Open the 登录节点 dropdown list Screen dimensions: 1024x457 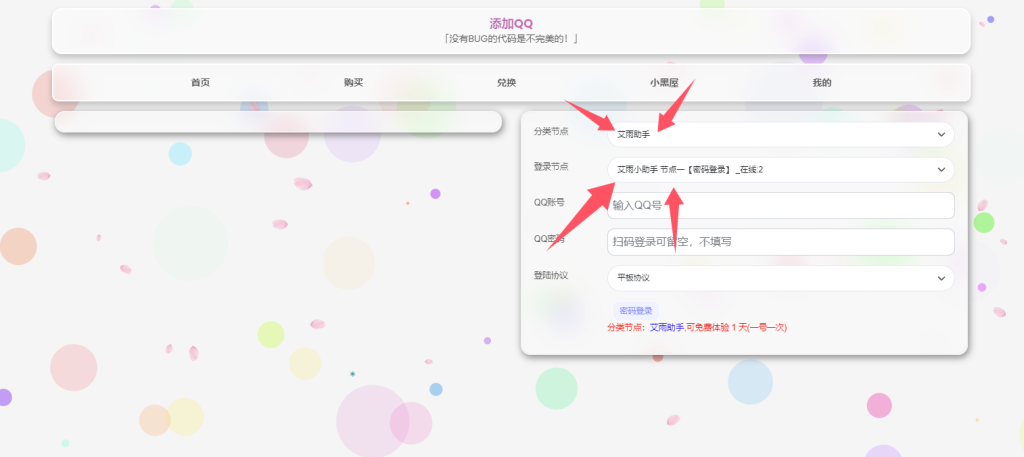point(780,170)
